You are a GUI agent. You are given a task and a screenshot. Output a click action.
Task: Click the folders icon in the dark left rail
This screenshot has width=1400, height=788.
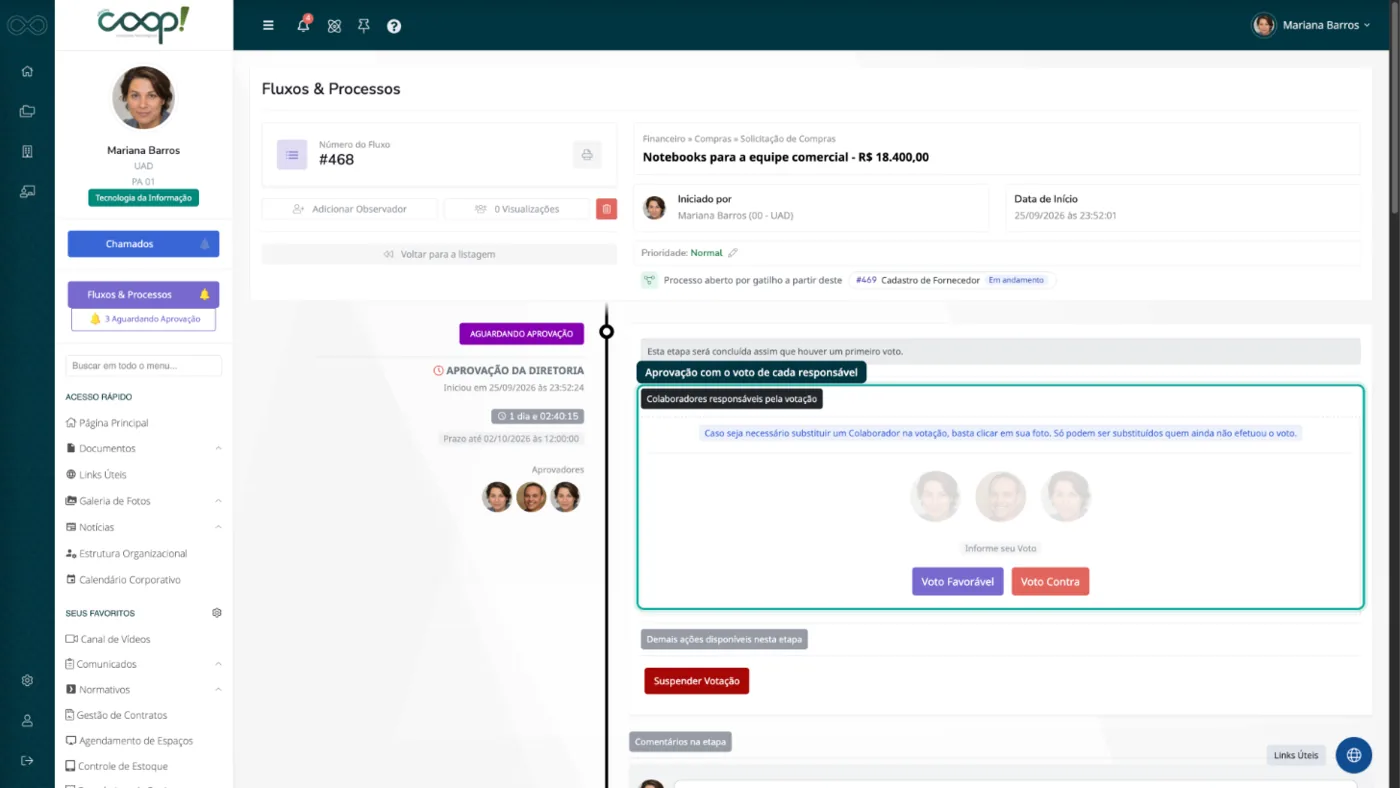[x=27, y=111]
